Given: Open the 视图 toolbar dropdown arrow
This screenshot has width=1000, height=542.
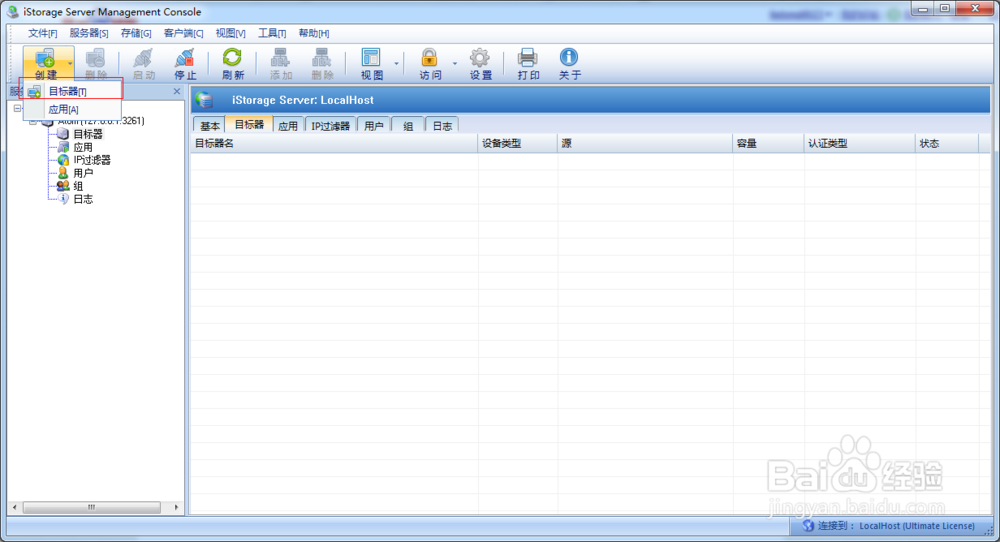Looking at the screenshot, I should pos(396,64).
